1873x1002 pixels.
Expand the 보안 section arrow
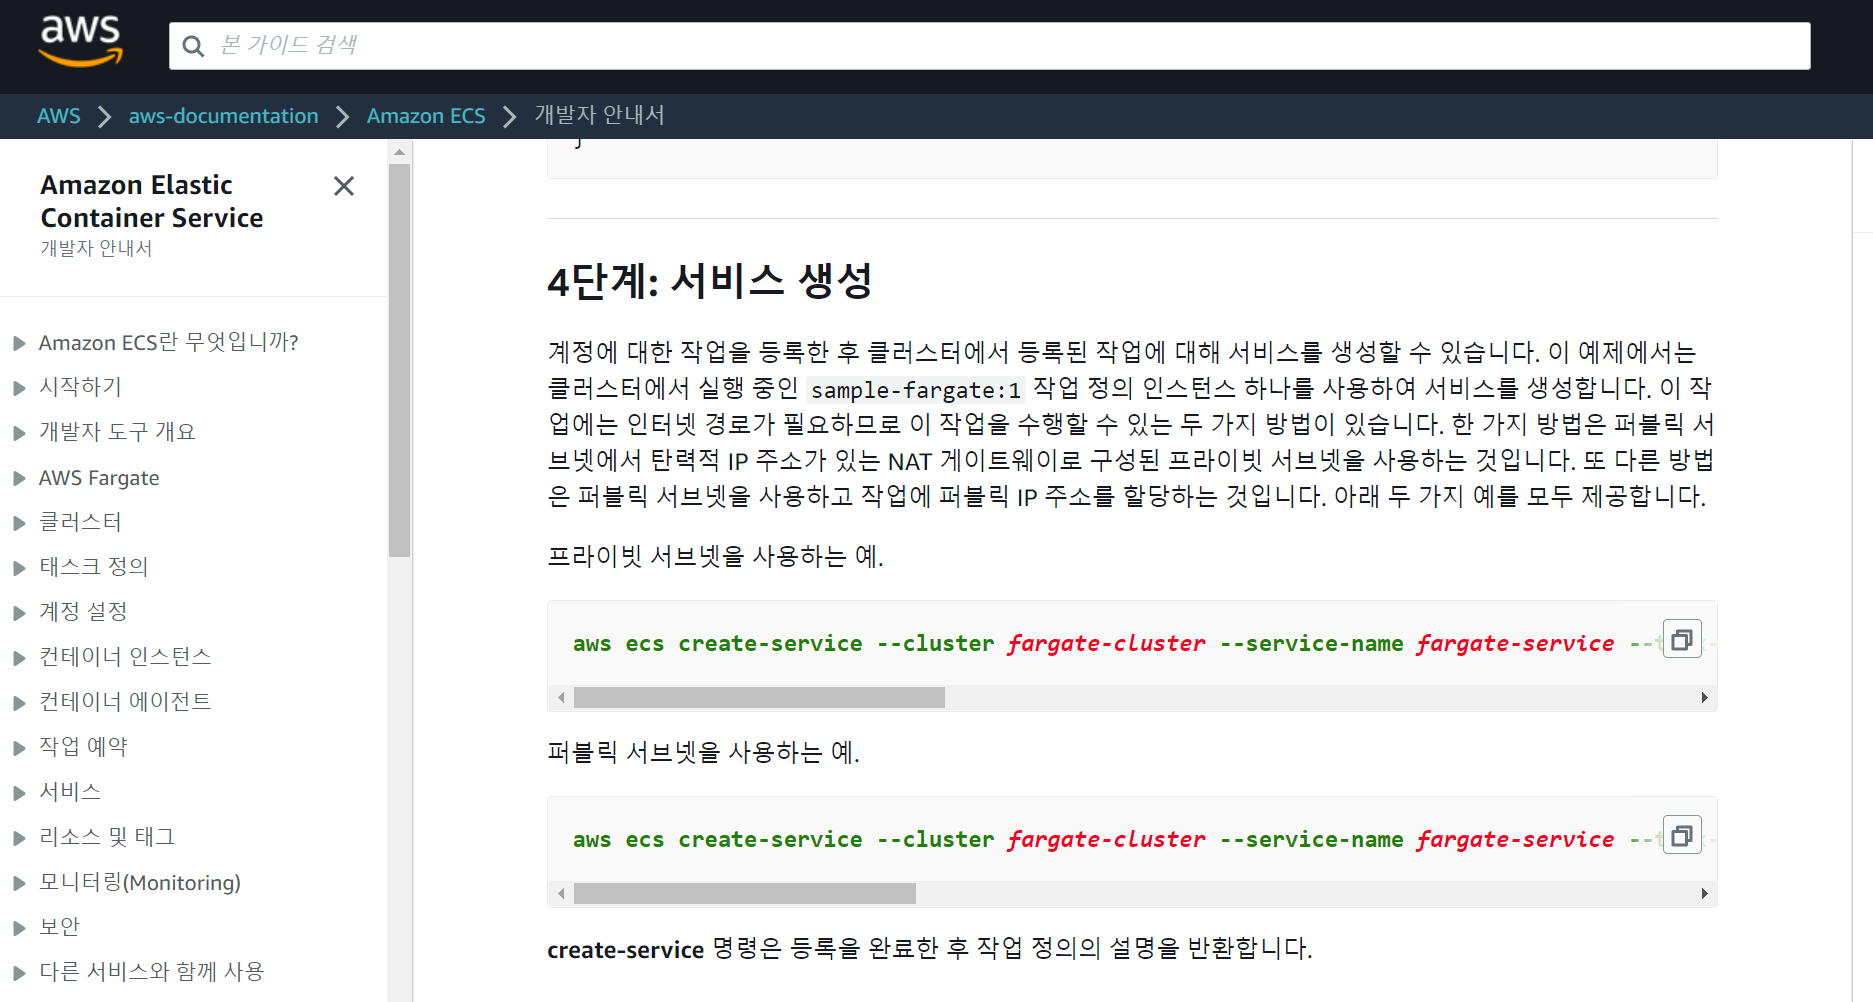(19, 928)
